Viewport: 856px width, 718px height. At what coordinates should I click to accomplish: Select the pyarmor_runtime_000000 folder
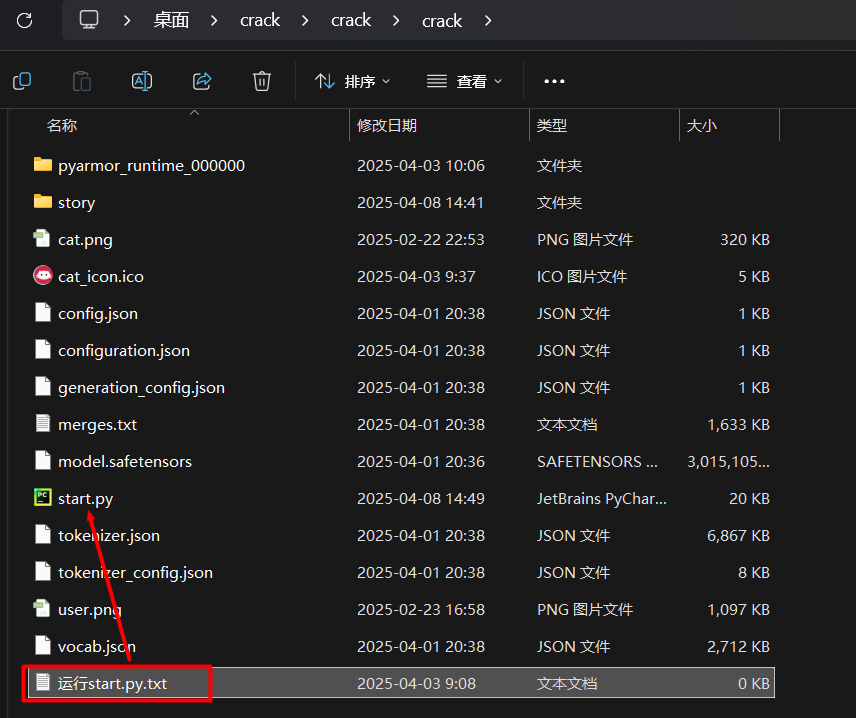click(151, 165)
